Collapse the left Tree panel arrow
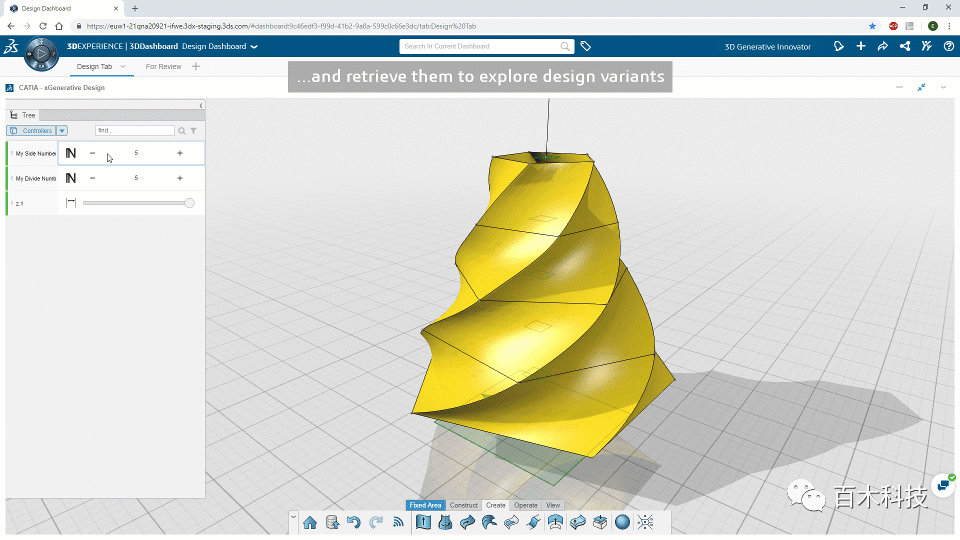960x540 pixels. tap(201, 105)
